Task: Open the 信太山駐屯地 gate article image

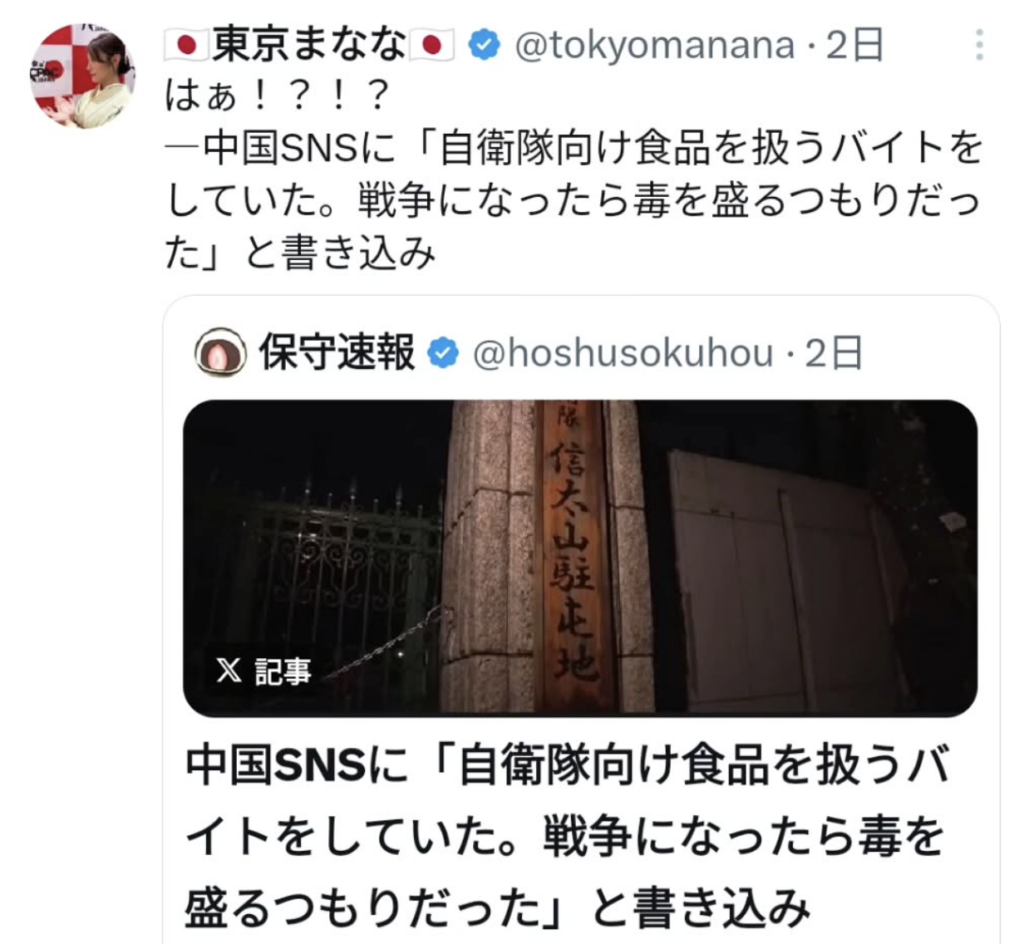Action: click(580, 558)
